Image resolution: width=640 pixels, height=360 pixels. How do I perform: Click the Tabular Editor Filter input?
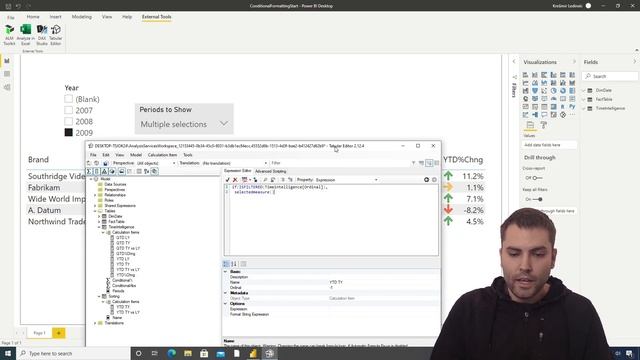(341, 163)
